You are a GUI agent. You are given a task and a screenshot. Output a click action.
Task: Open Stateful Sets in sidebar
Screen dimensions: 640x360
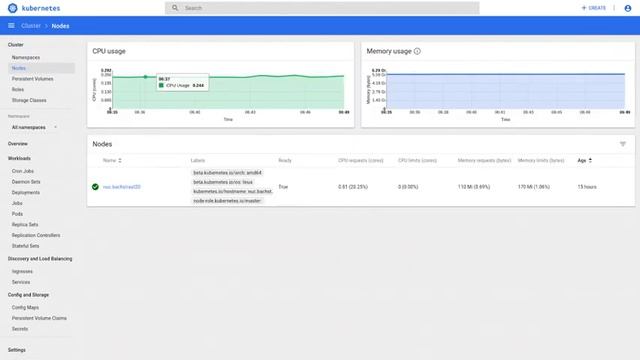tap(25, 246)
